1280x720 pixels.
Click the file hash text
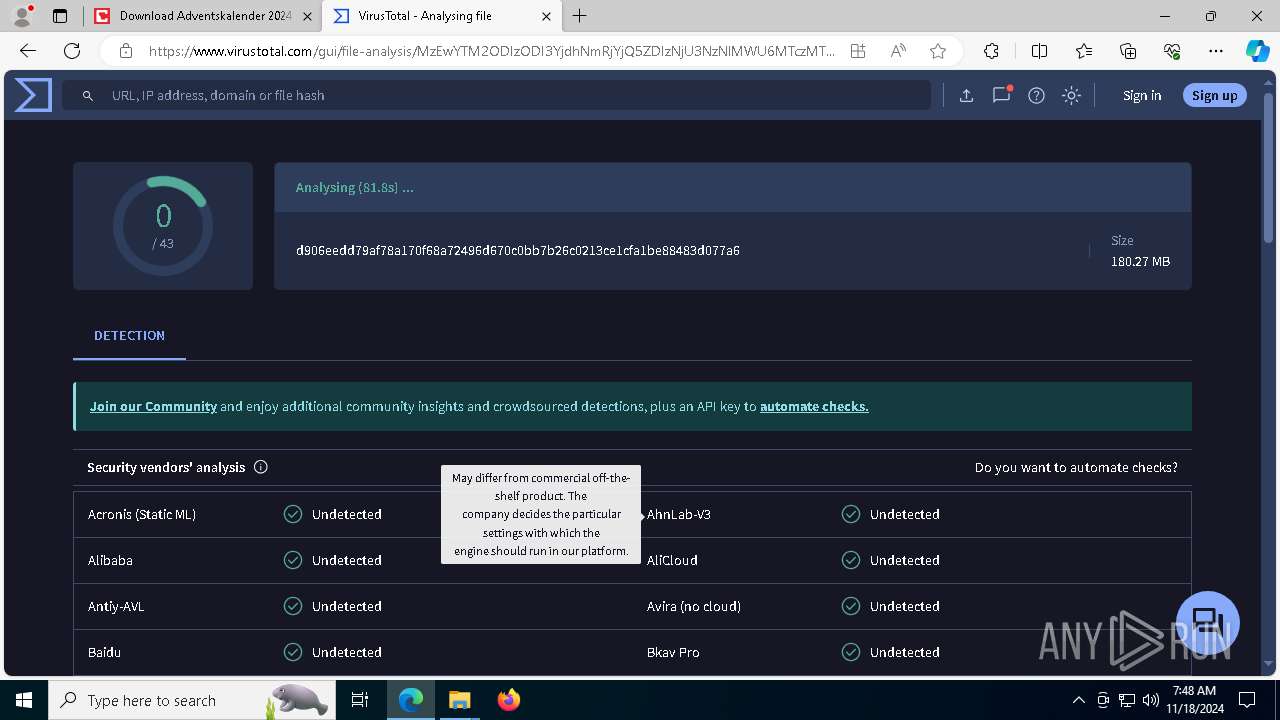coord(518,251)
